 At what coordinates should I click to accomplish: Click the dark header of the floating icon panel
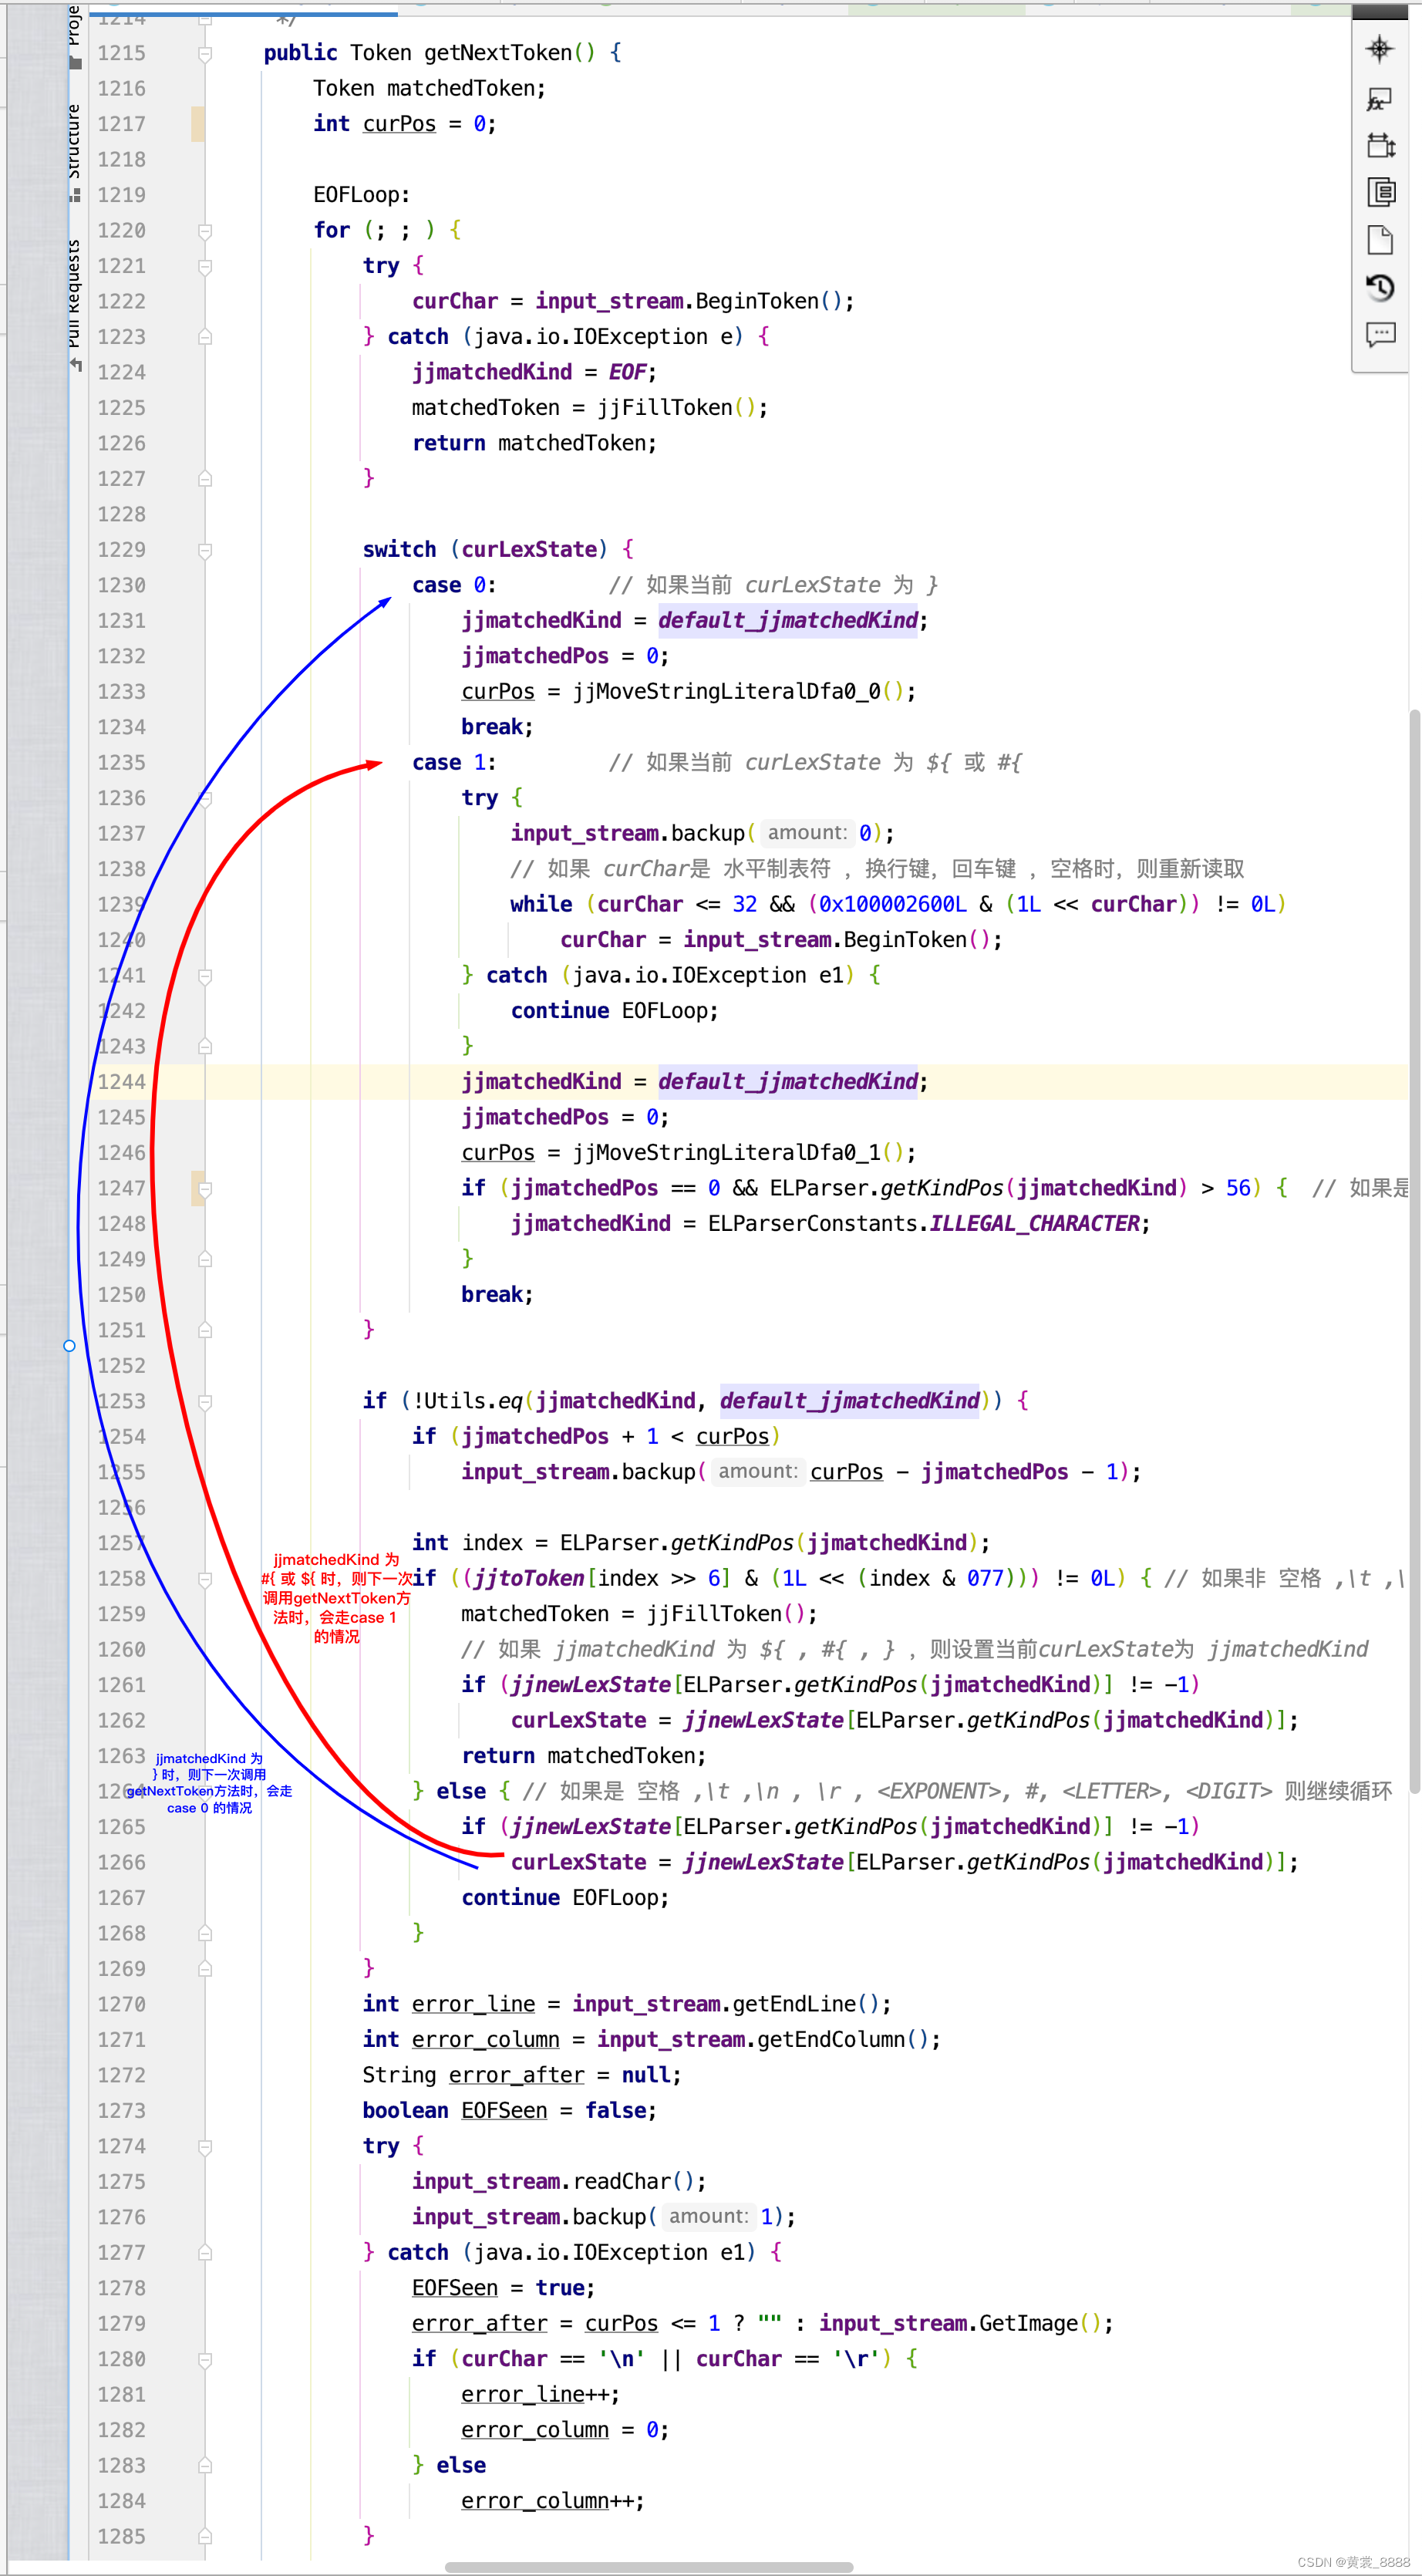pos(1380,11)
